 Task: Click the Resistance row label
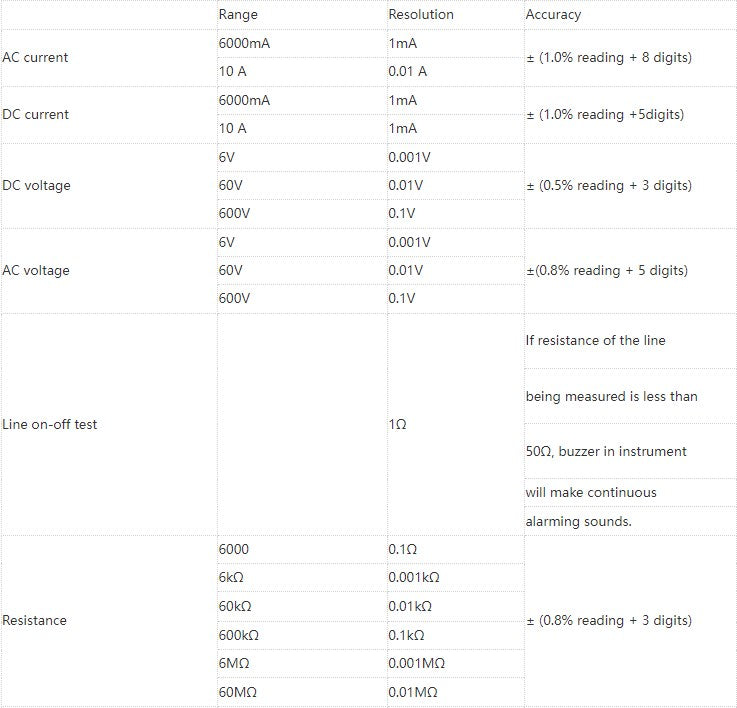click(x=34, y=620)
